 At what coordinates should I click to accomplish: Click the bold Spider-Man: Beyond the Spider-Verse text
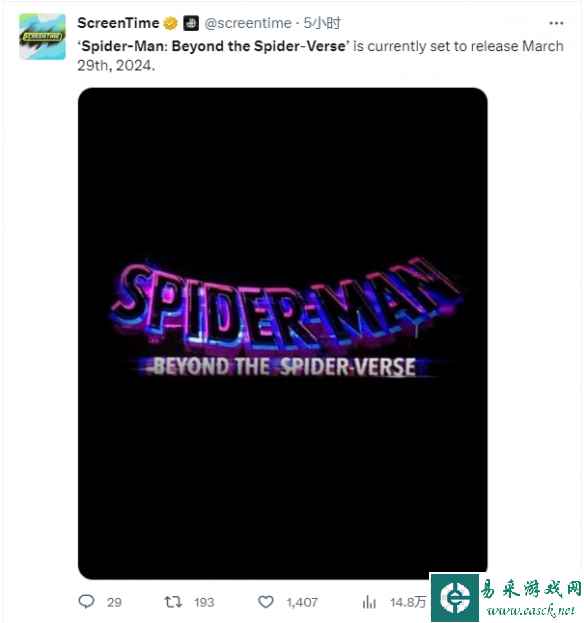coord(214,46)
